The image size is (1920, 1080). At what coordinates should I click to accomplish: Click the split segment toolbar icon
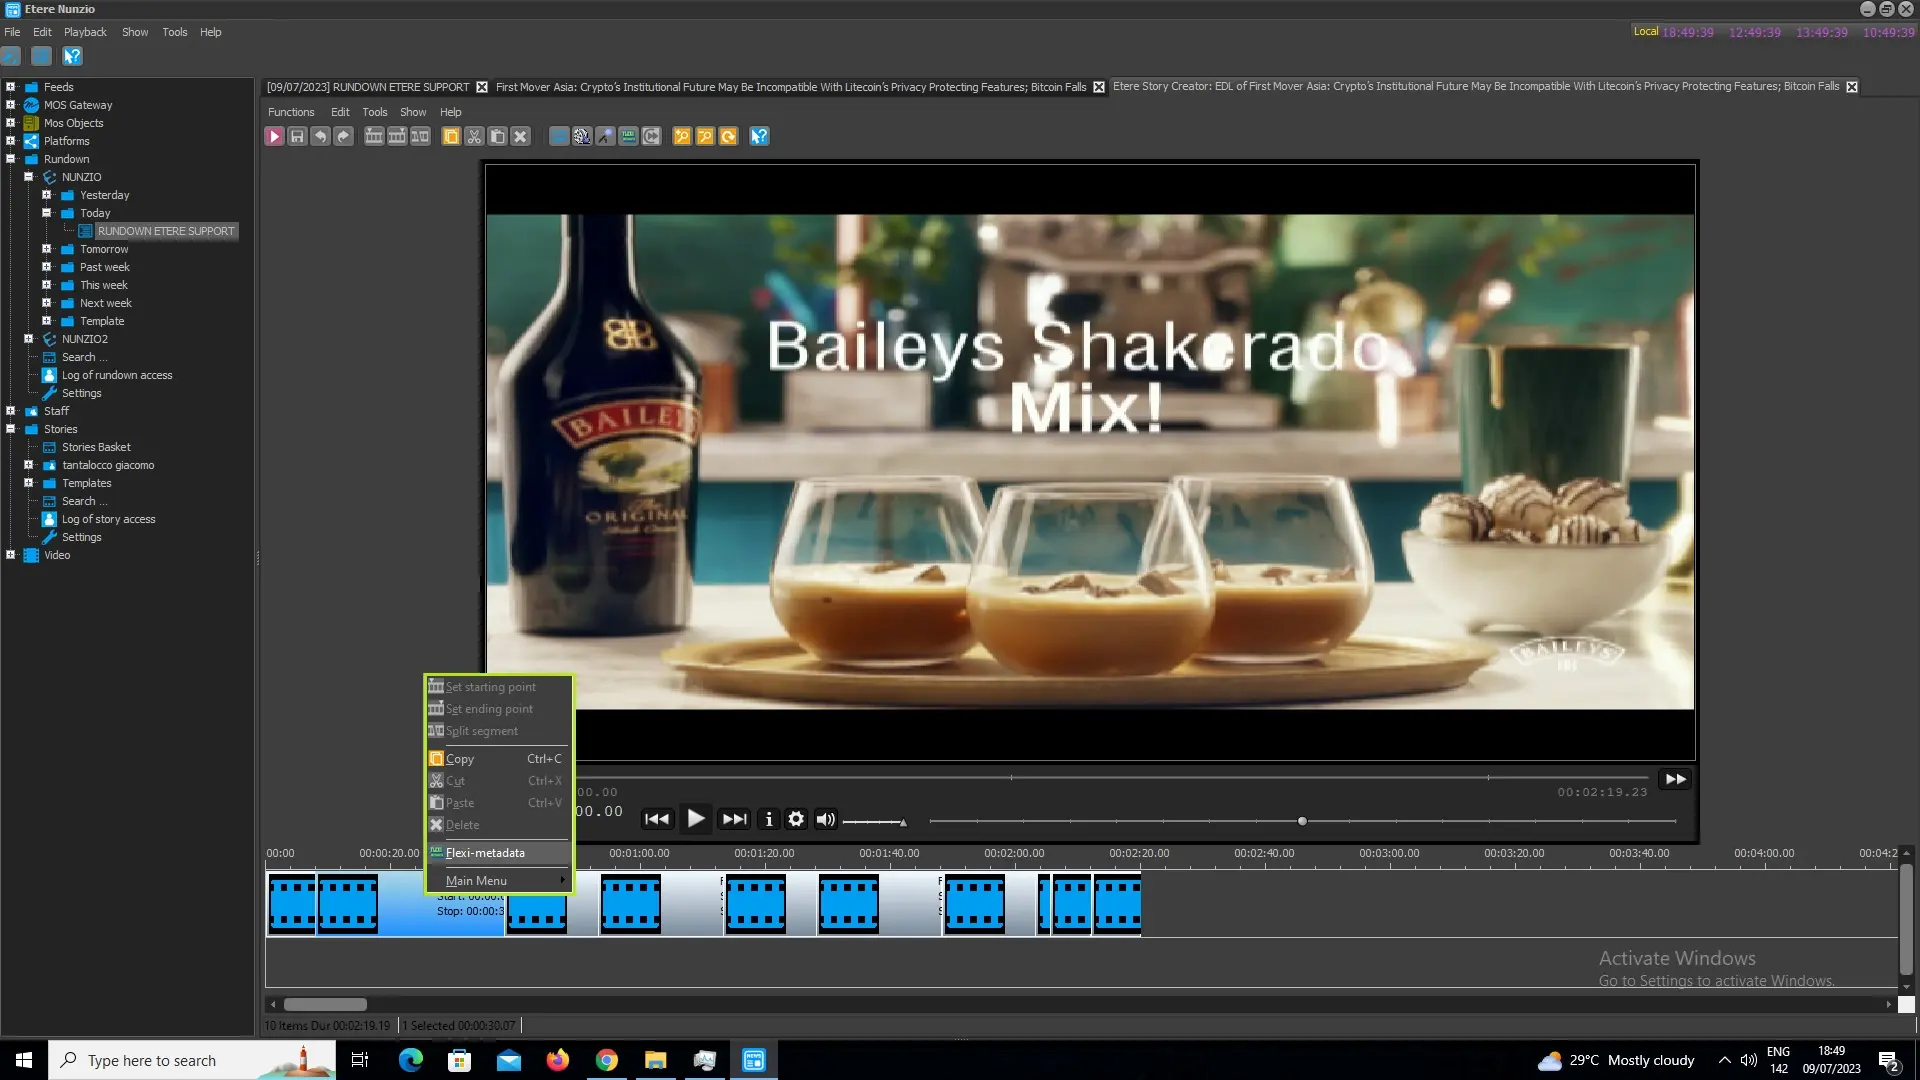[x=420, y=137]
